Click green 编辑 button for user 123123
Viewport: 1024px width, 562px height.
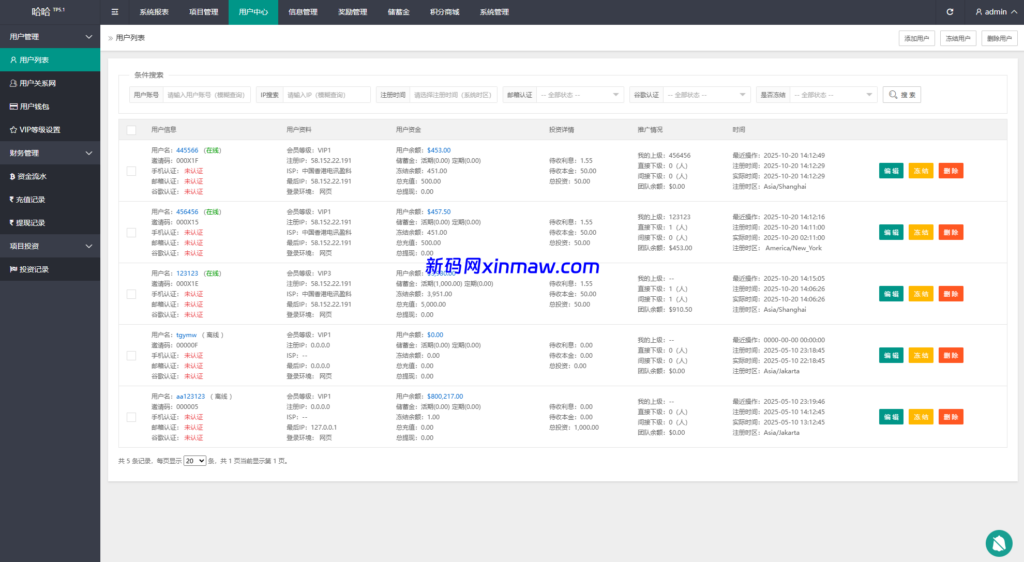tap(891, 294)
